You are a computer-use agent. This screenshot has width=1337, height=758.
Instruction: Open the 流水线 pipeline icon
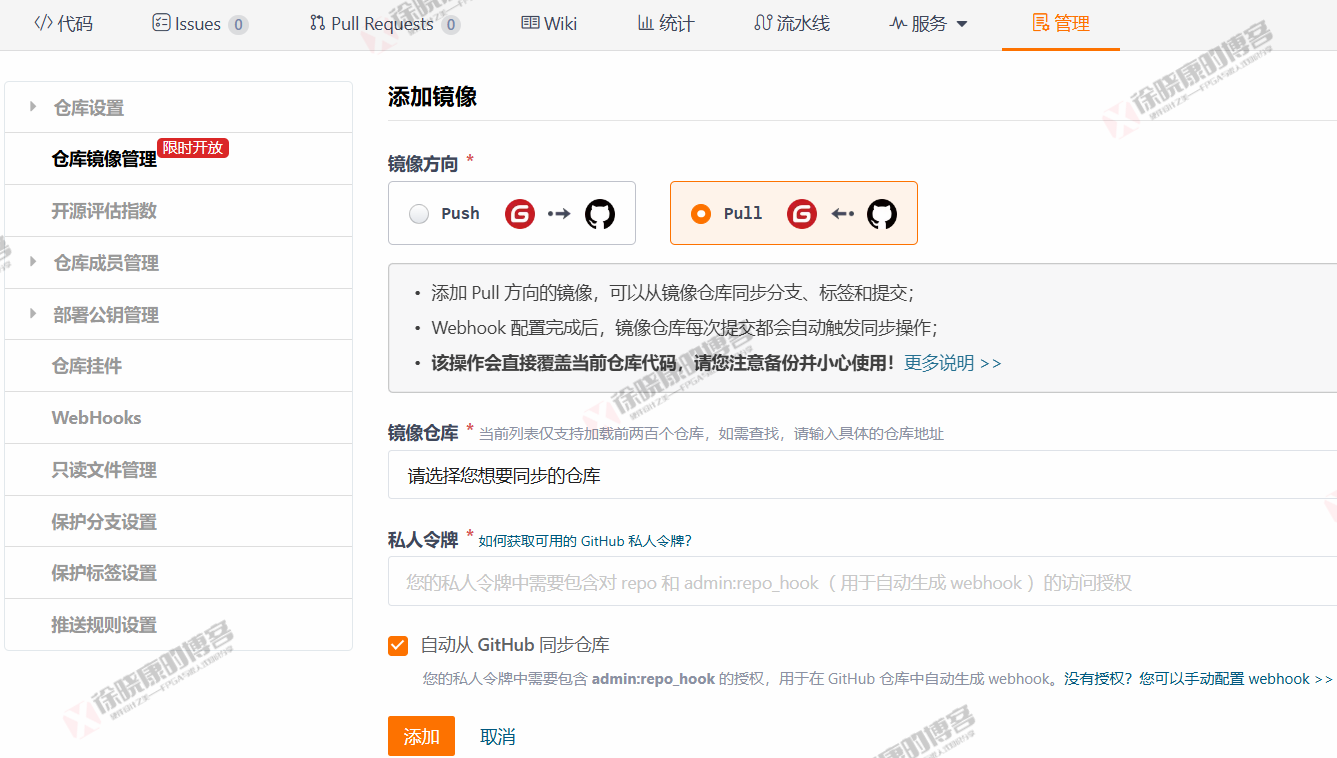760,23
